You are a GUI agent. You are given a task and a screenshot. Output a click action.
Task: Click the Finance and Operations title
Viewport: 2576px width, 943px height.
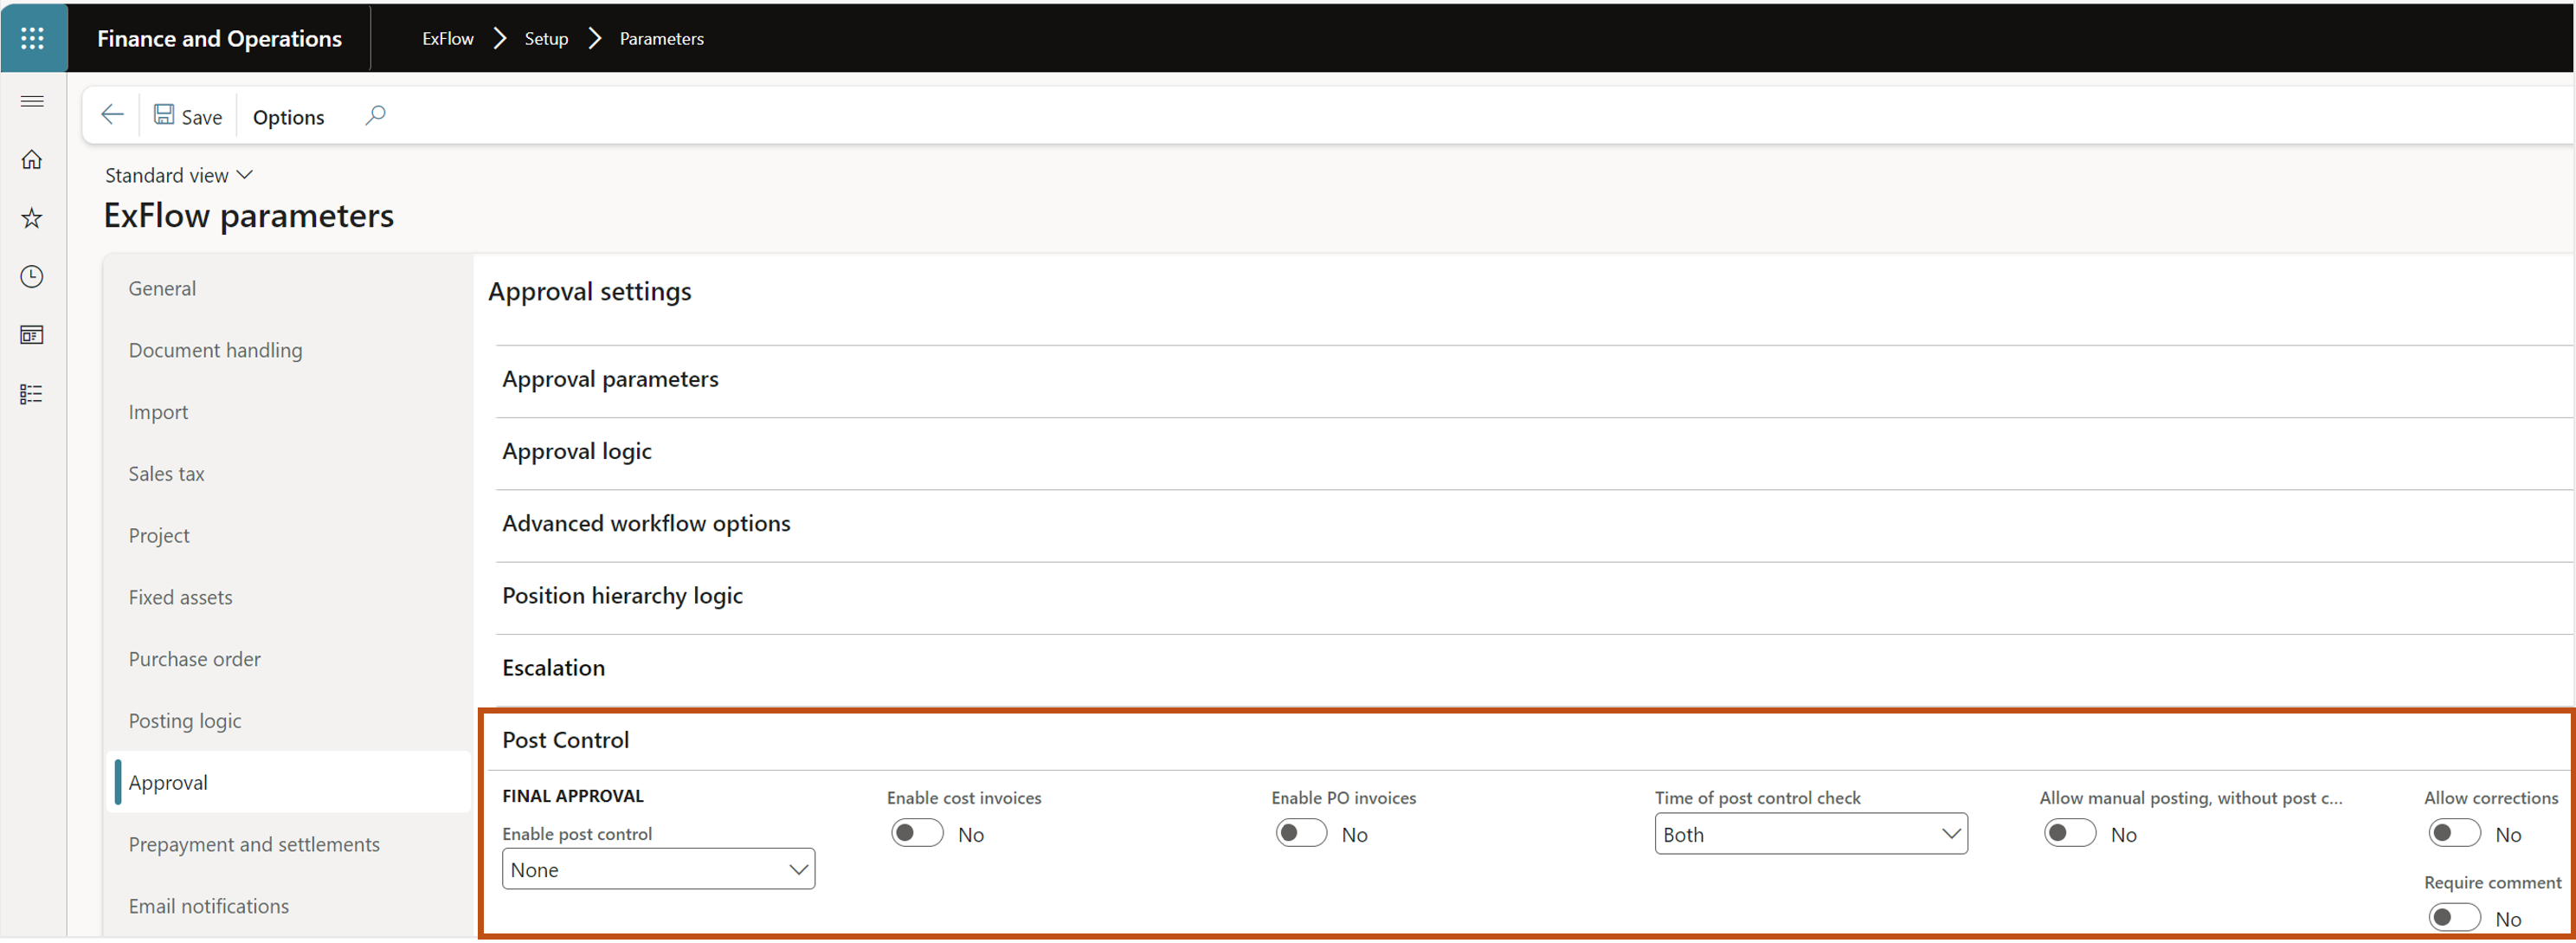[219, 38]
